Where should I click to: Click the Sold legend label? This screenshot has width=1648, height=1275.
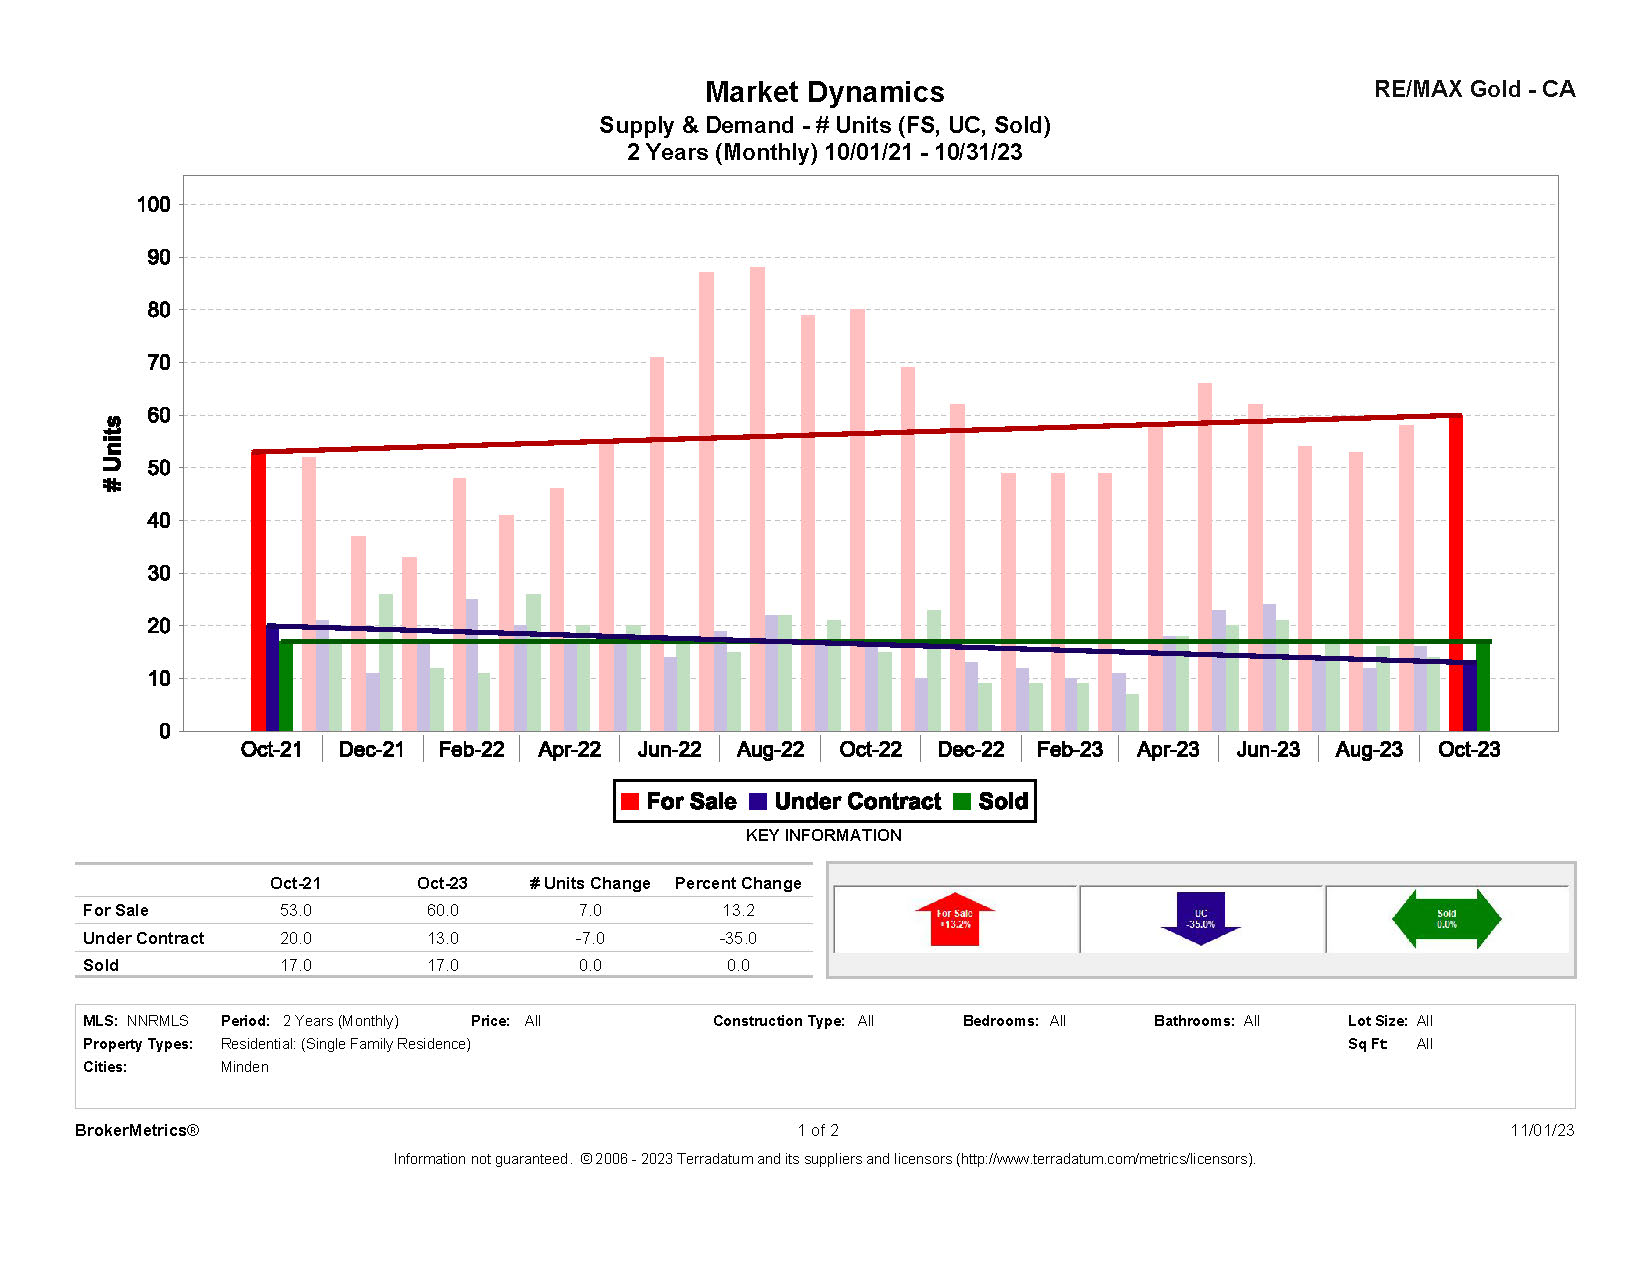[x=1003, y=802]
